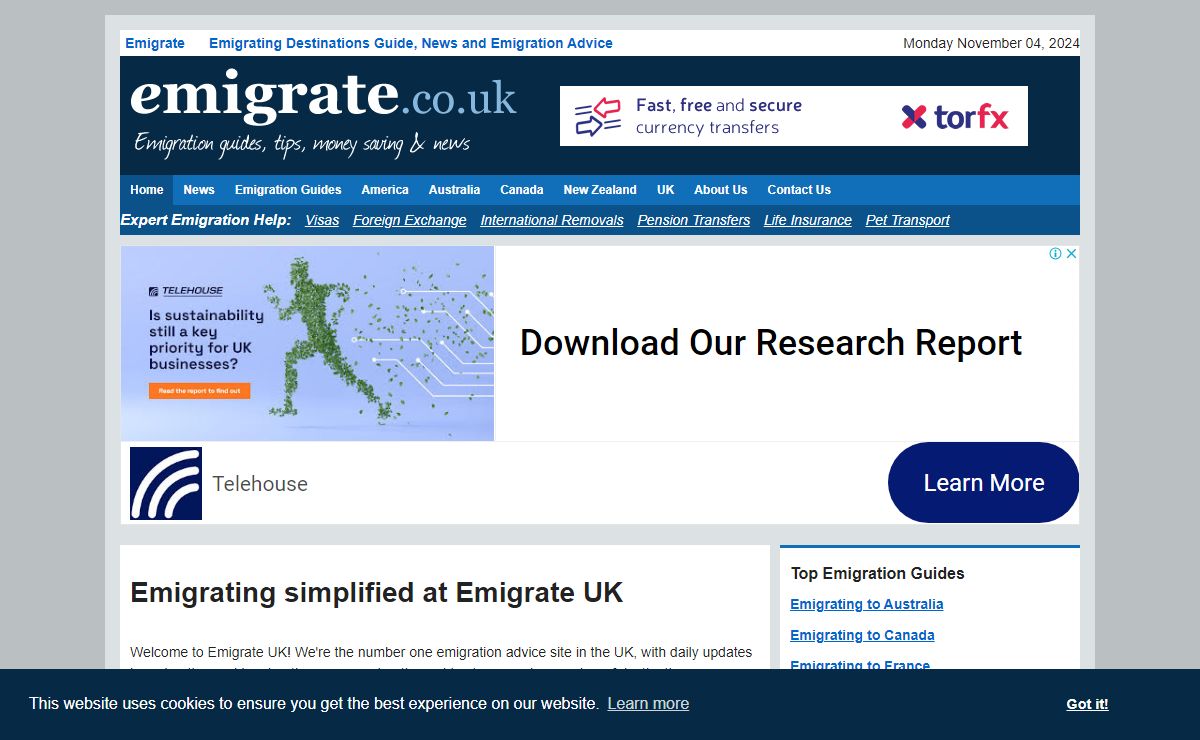Click the date Monday November 04, 2024

pyautogui.click(x=991, y=43)
